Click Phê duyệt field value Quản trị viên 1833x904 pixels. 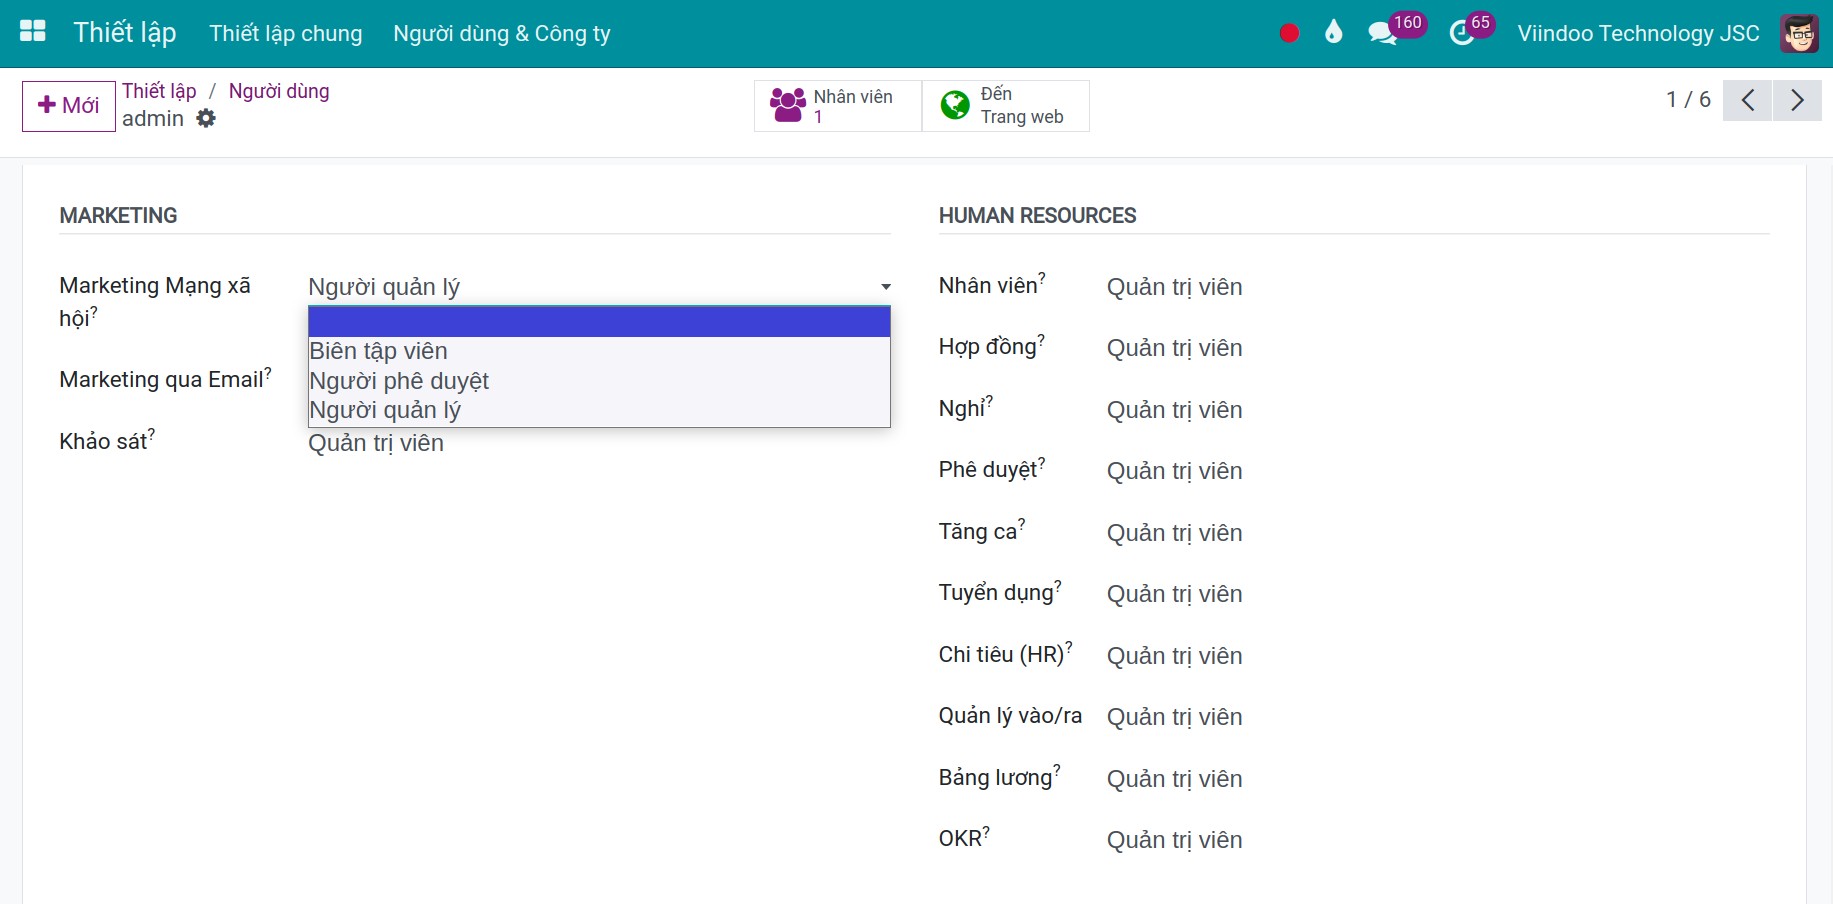[x=1174, y=471]
